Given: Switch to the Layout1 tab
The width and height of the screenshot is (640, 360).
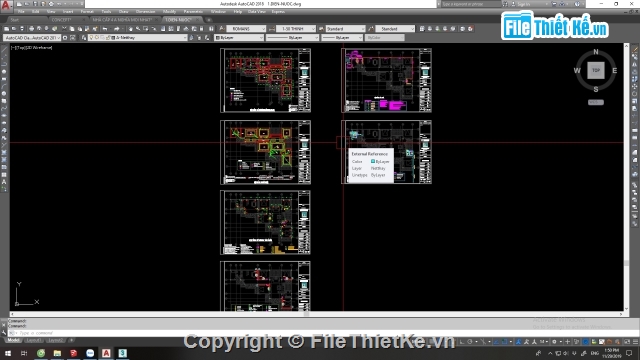Looking at the screenshot, I should 33,340.
